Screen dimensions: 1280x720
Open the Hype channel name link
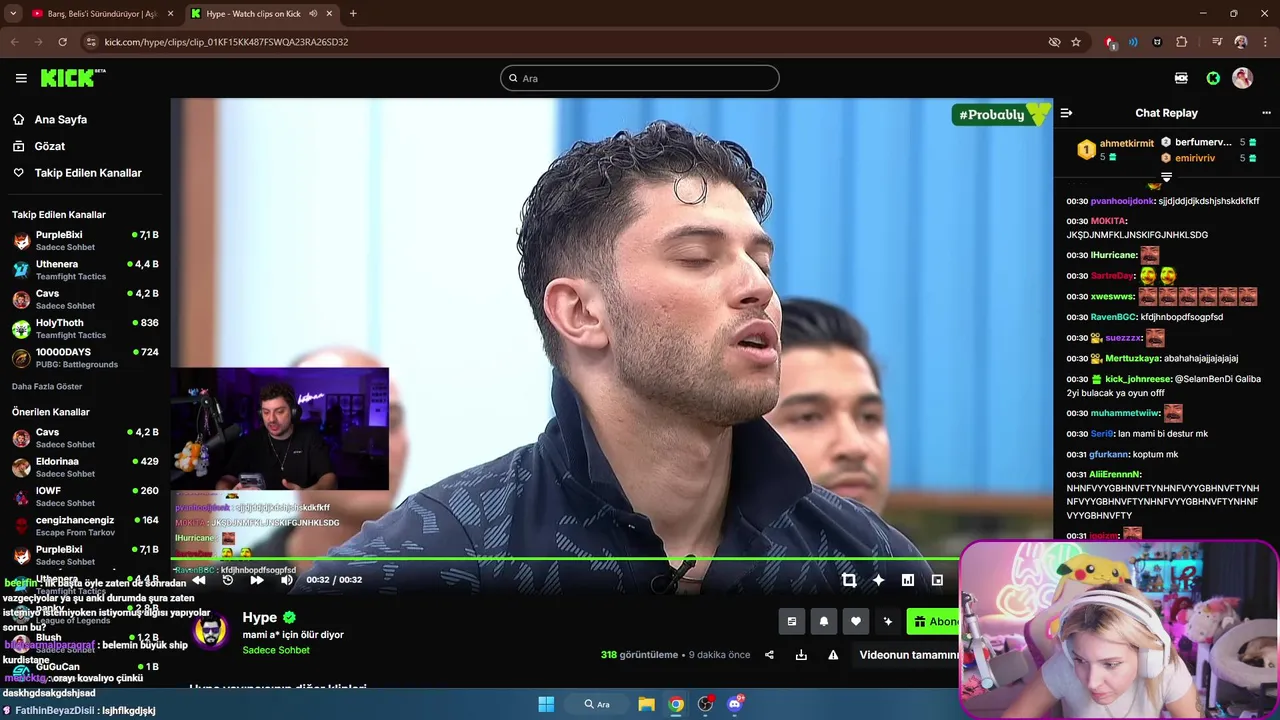click(x=259, y=617)
